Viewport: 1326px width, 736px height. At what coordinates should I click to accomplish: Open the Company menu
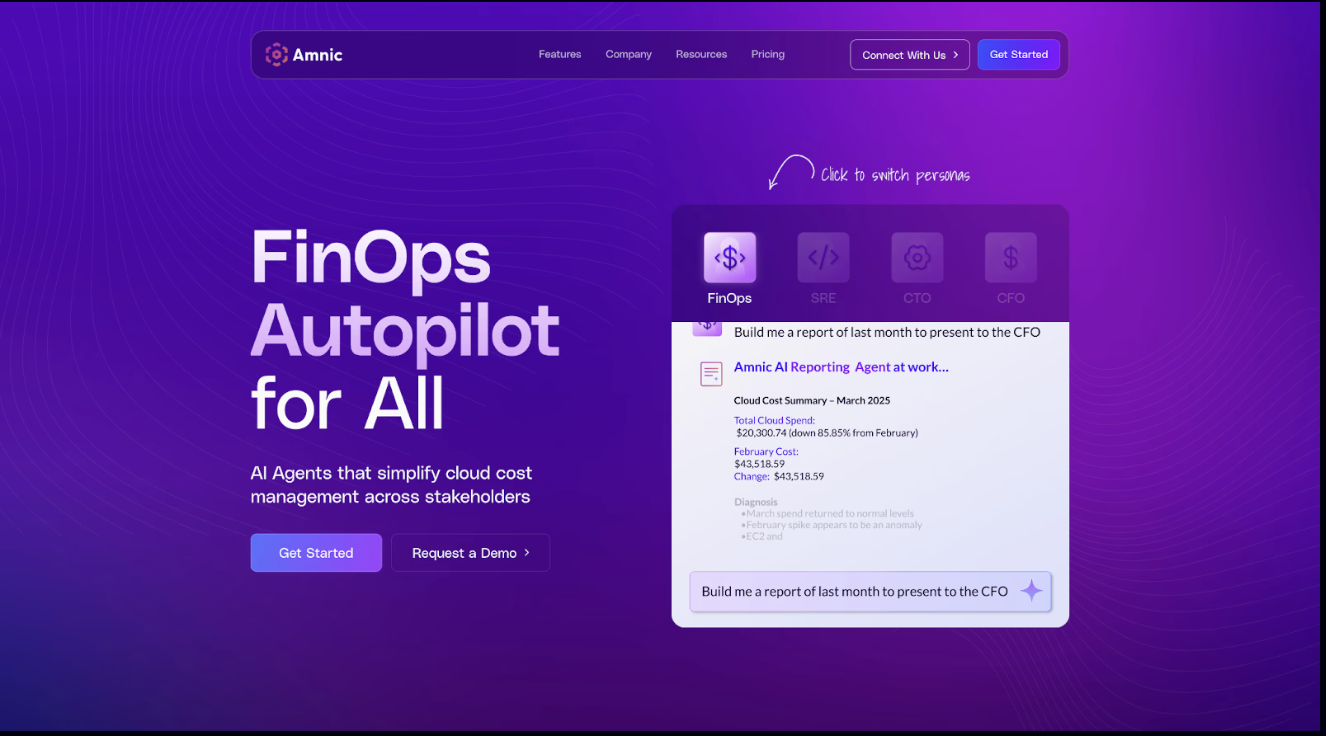628,54
